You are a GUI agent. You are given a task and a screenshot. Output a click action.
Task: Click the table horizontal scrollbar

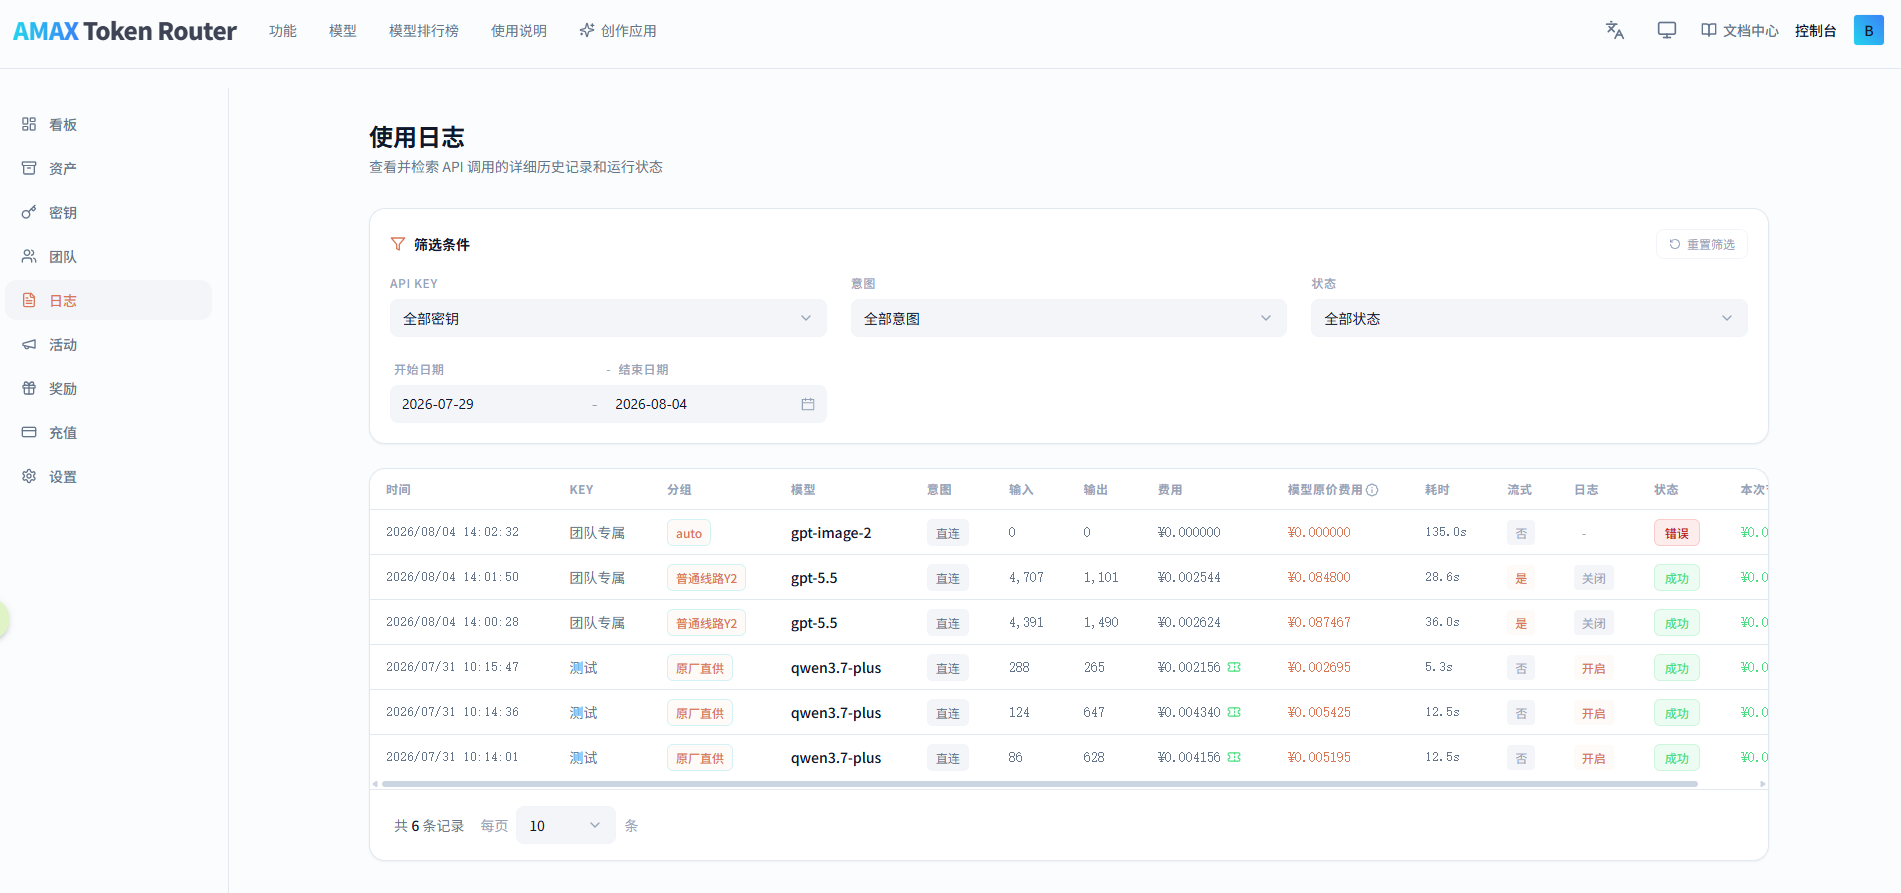tap(1040, 784)
